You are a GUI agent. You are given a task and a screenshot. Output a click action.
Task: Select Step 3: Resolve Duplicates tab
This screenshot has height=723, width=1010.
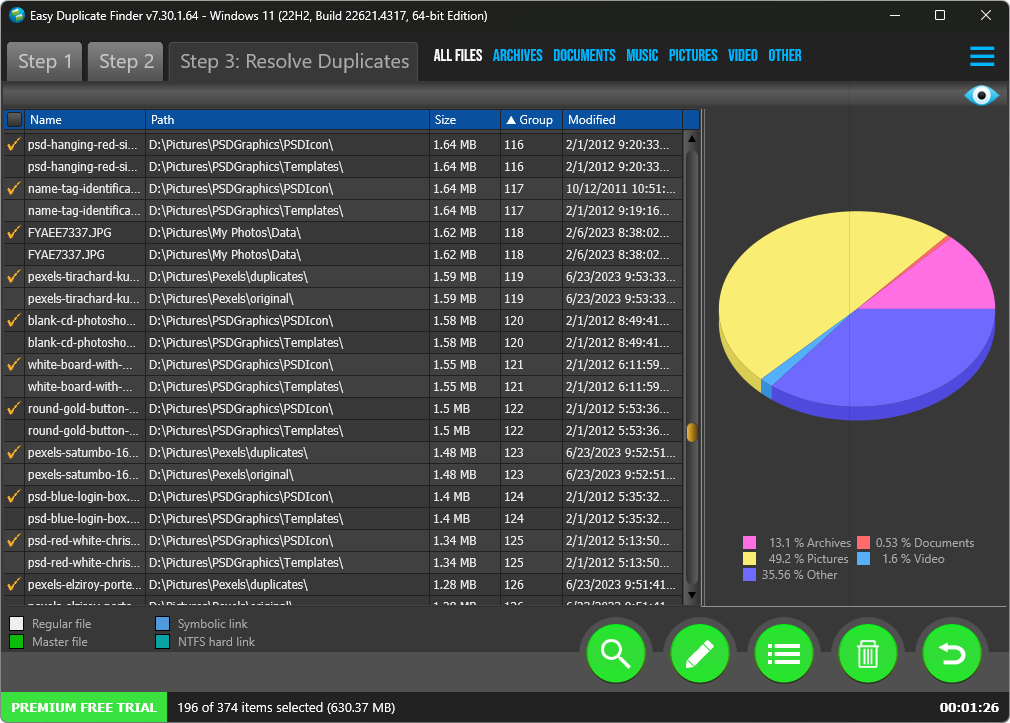tap(294, 61)
